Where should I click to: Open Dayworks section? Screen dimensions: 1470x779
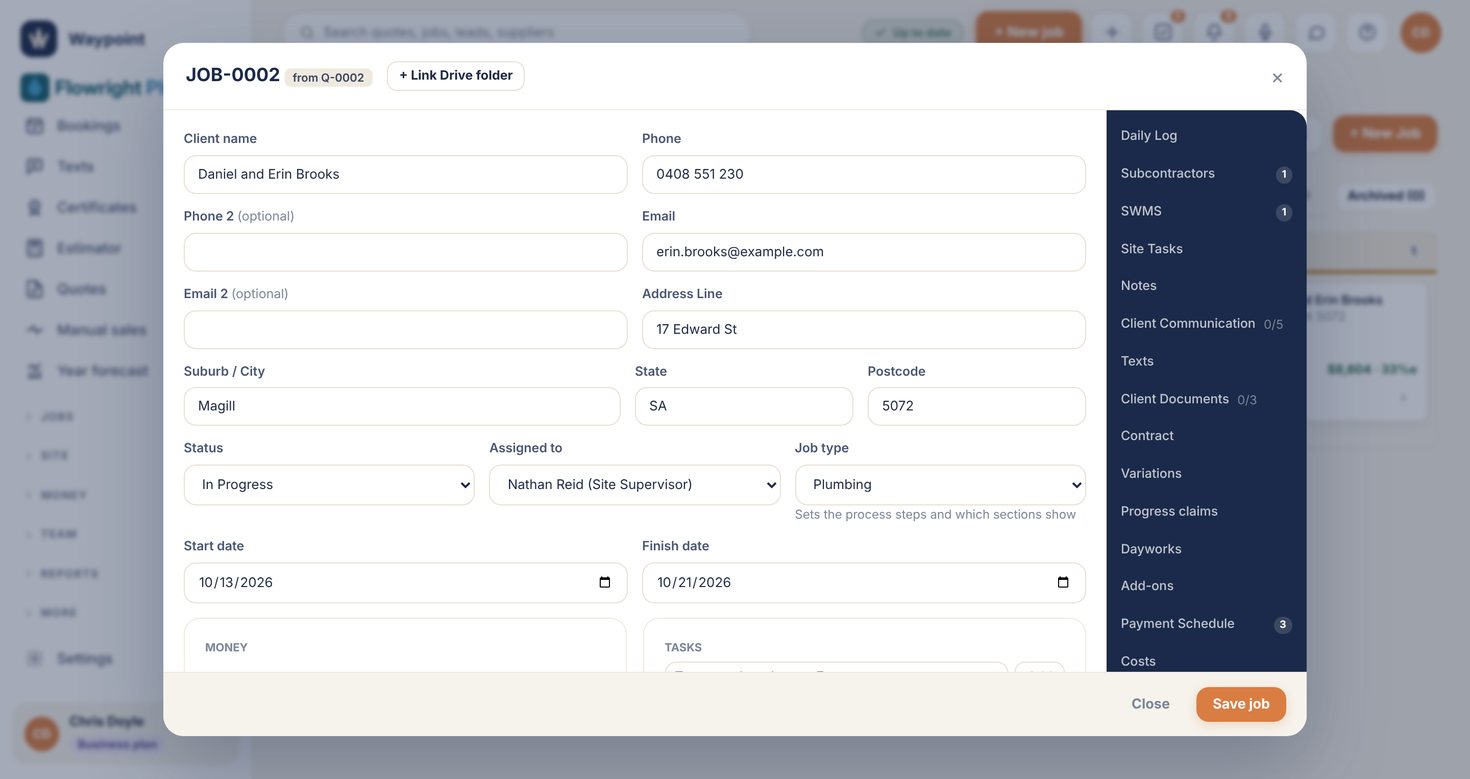pyautogui.click(x=1206, y=549)
